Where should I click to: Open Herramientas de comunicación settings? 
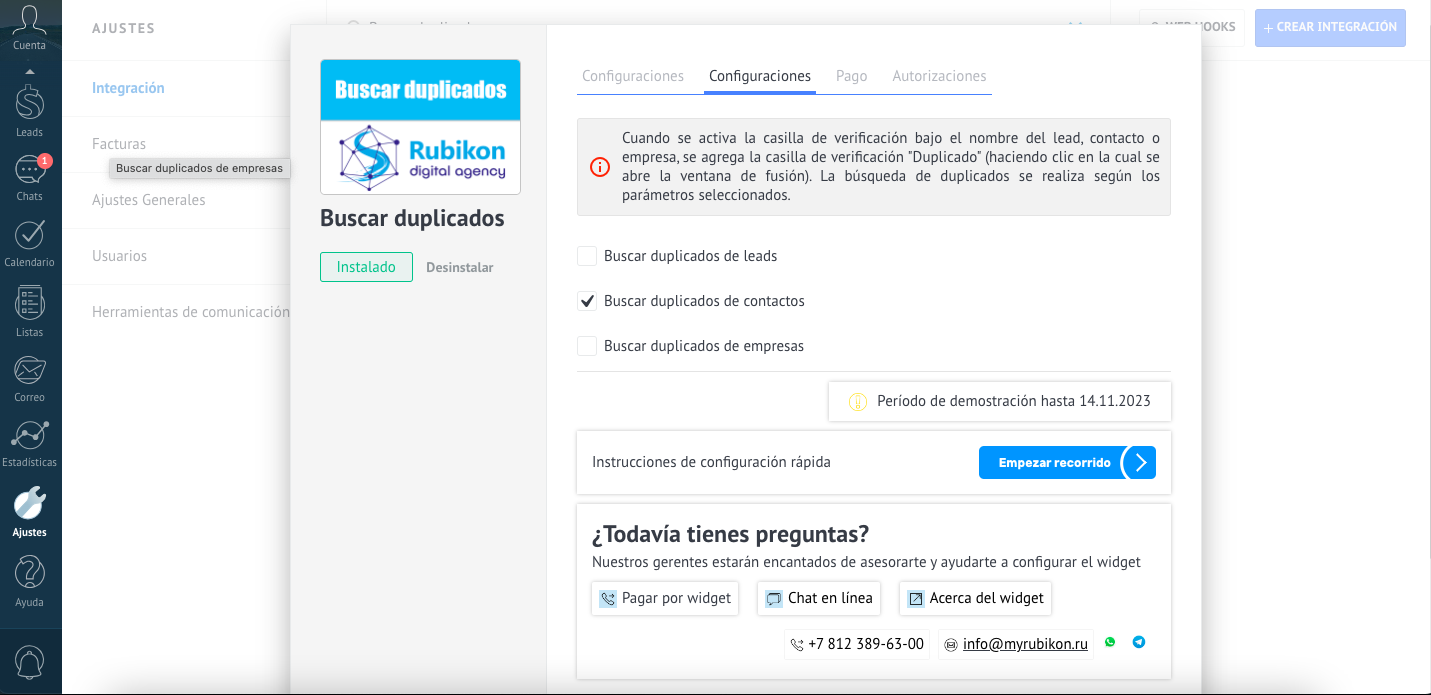coord(191,312)
